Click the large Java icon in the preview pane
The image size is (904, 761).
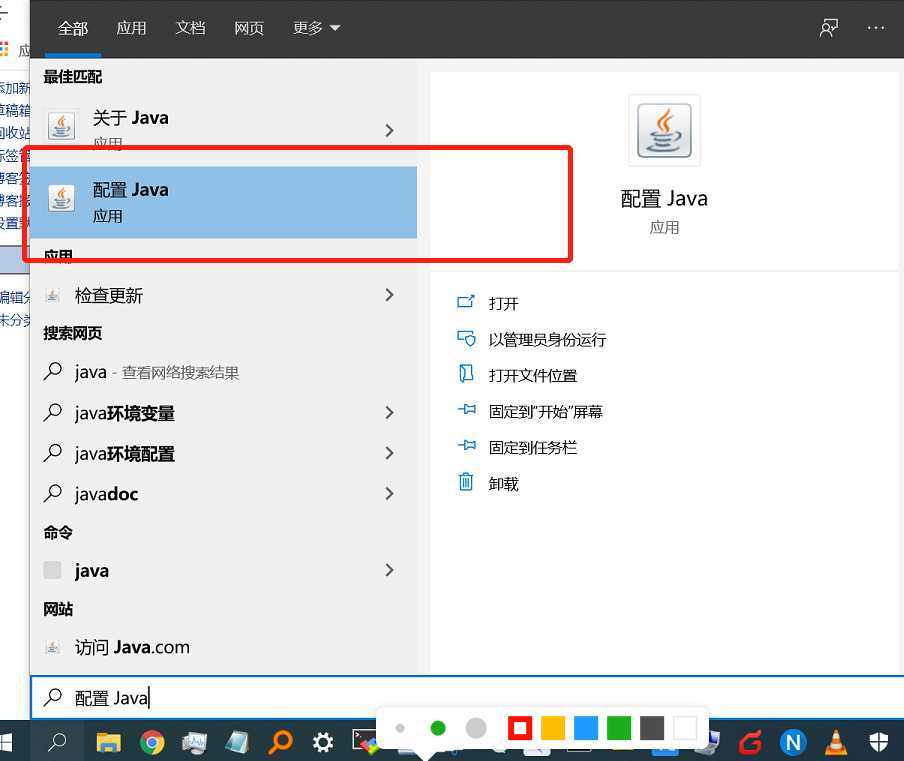coord(664,130)
